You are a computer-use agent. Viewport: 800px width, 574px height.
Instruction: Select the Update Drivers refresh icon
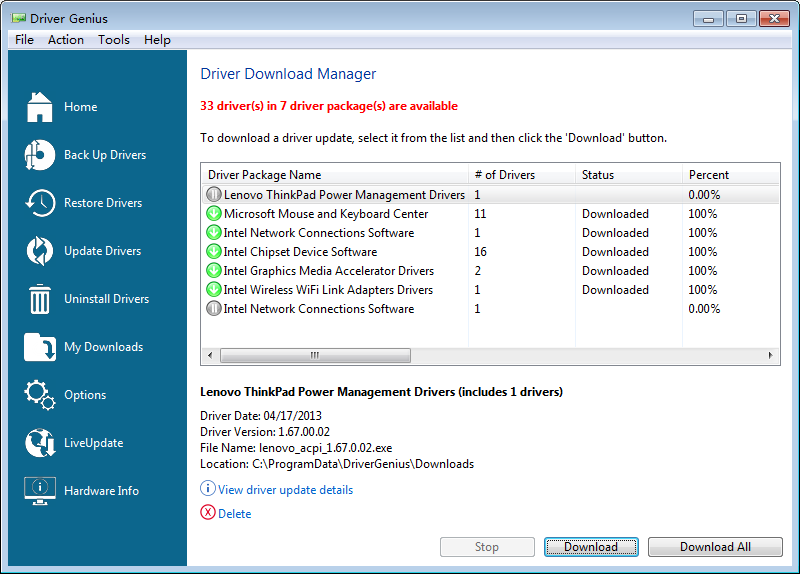point(40,251)
